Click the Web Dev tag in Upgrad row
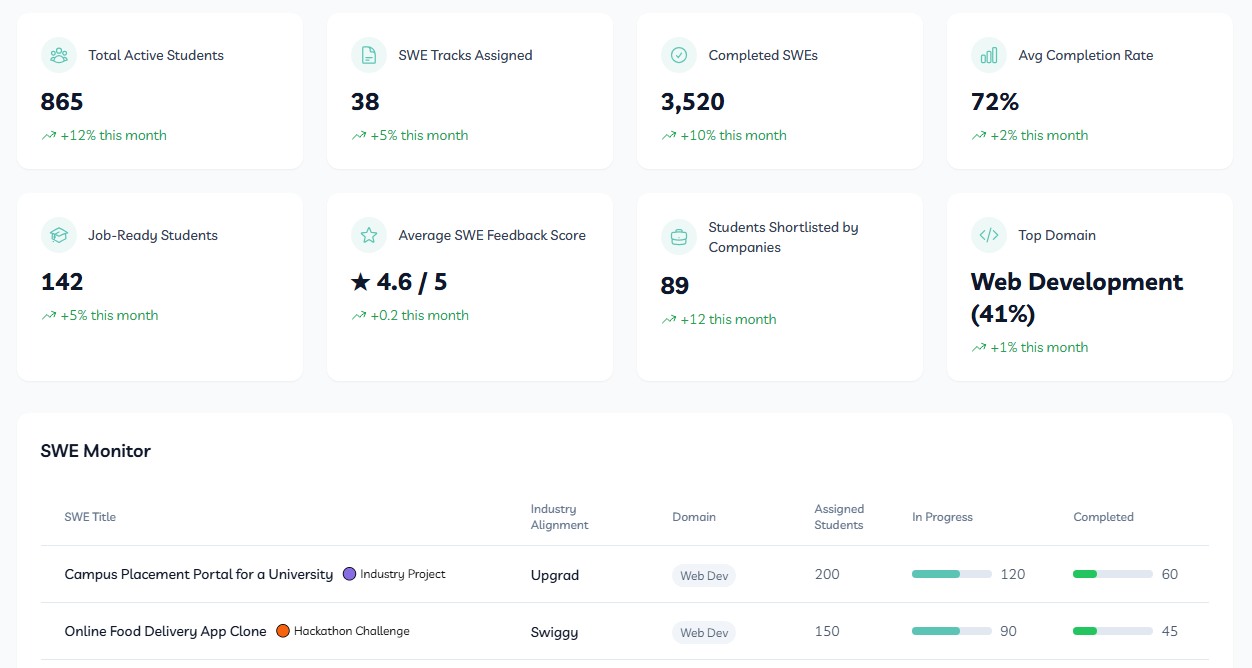The height and width of the screenshot is (668, 1252). click(704, 575)
